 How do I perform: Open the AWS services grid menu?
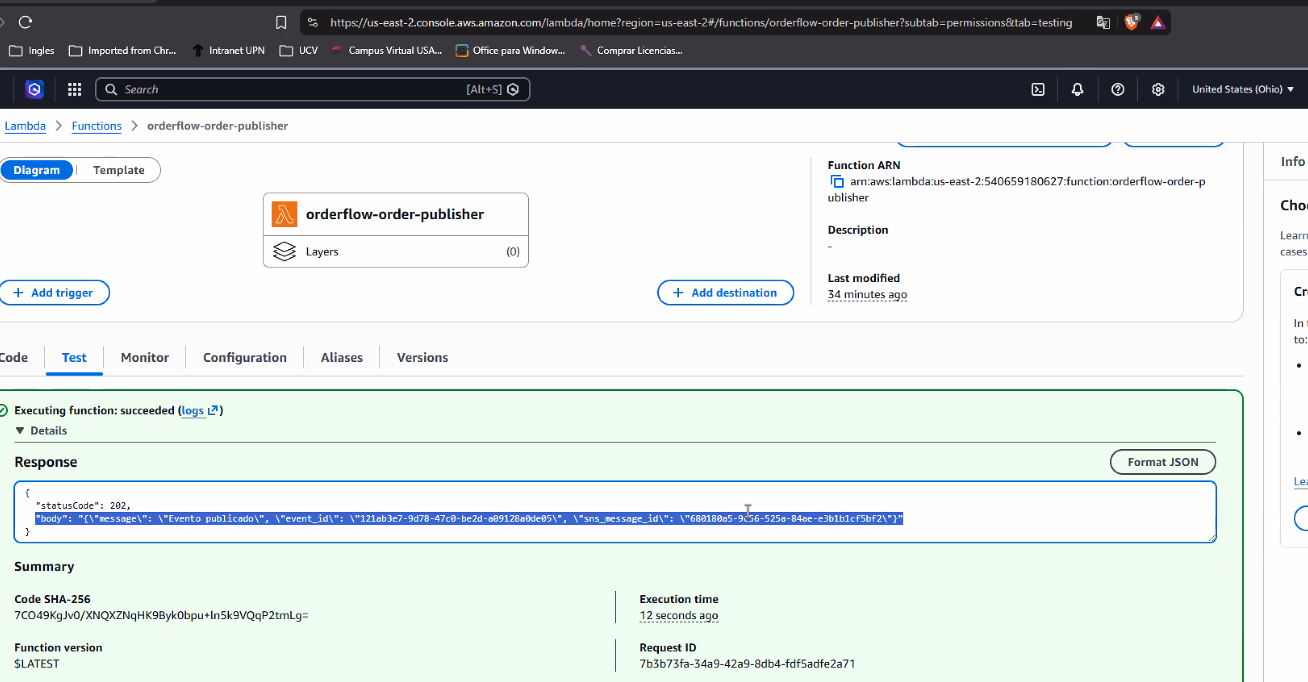click(x=74, y=89)
